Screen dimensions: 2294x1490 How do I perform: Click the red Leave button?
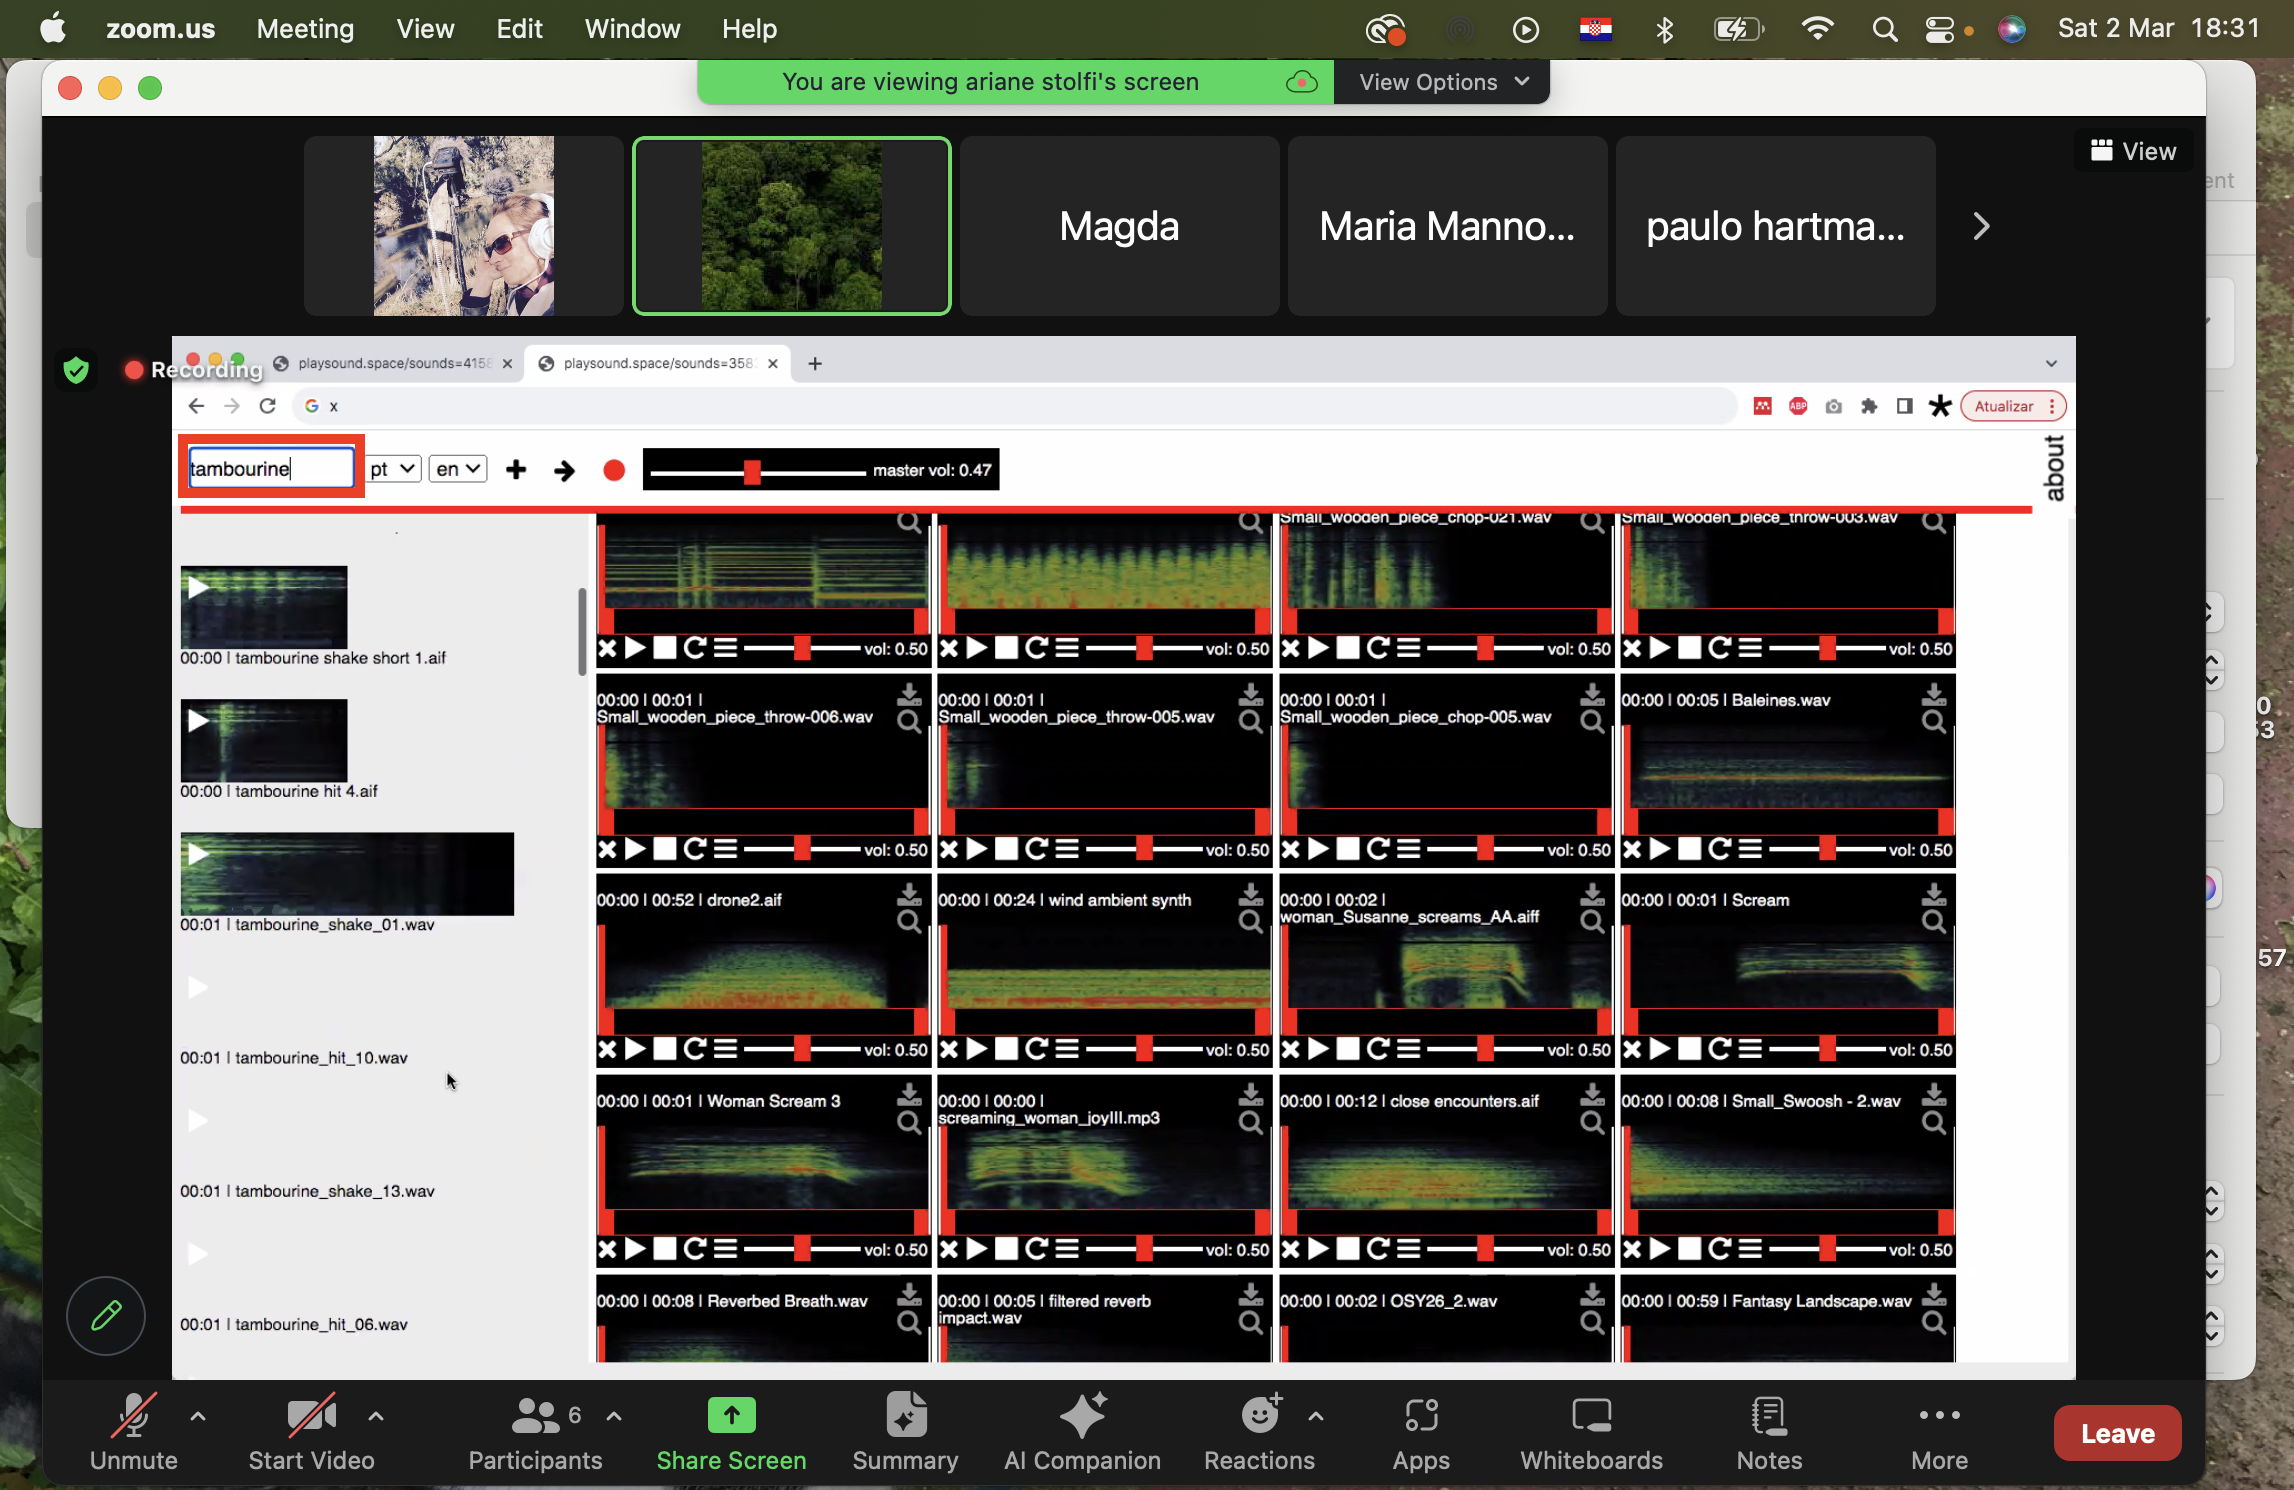2116,1433
